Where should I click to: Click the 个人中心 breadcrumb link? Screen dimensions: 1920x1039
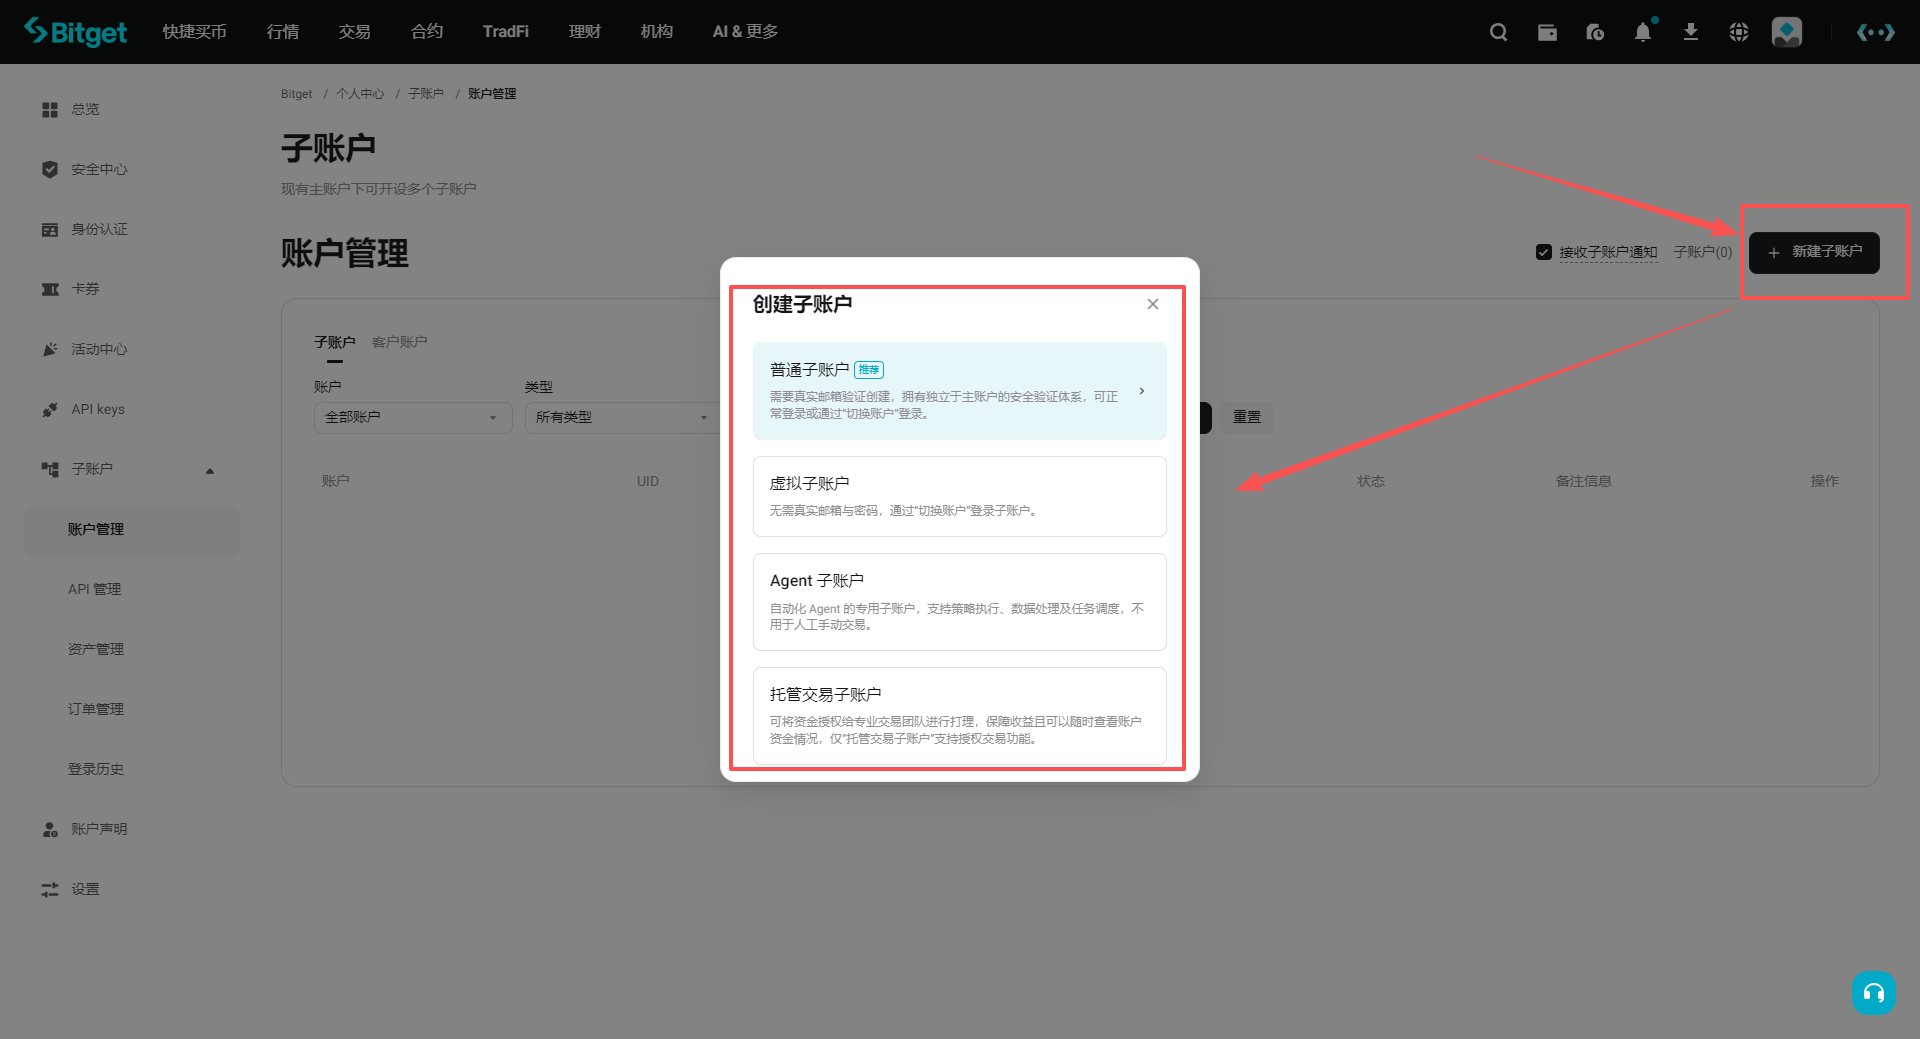[360, 94]
